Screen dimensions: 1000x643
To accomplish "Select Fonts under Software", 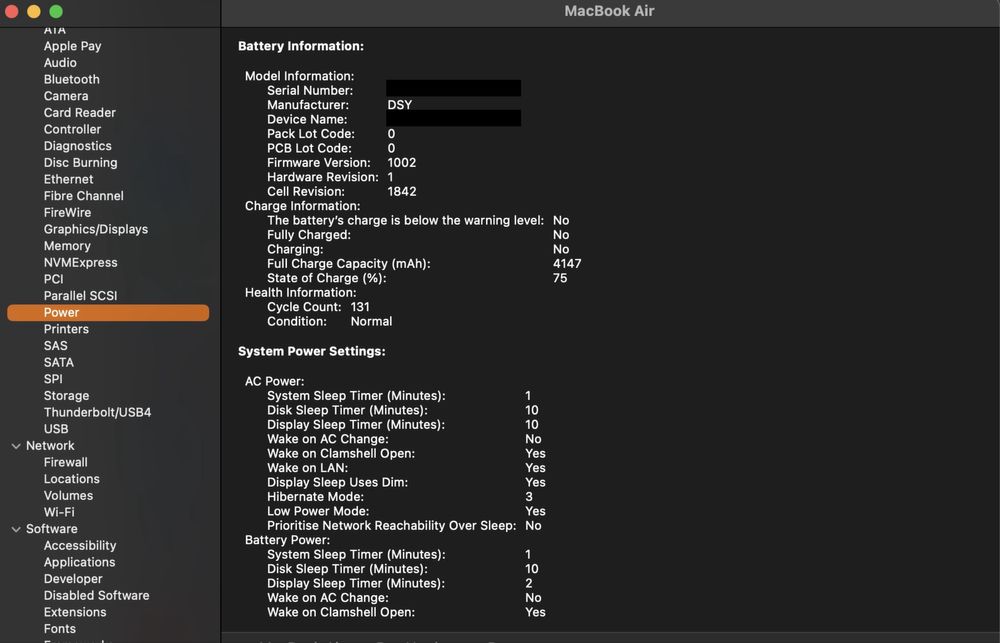I will [59, 628].
